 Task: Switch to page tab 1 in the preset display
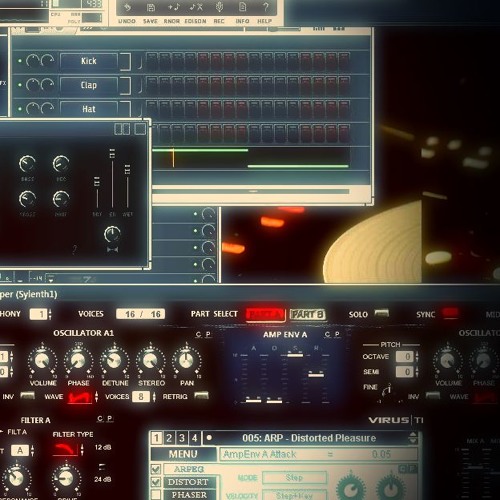coord(156,438)
